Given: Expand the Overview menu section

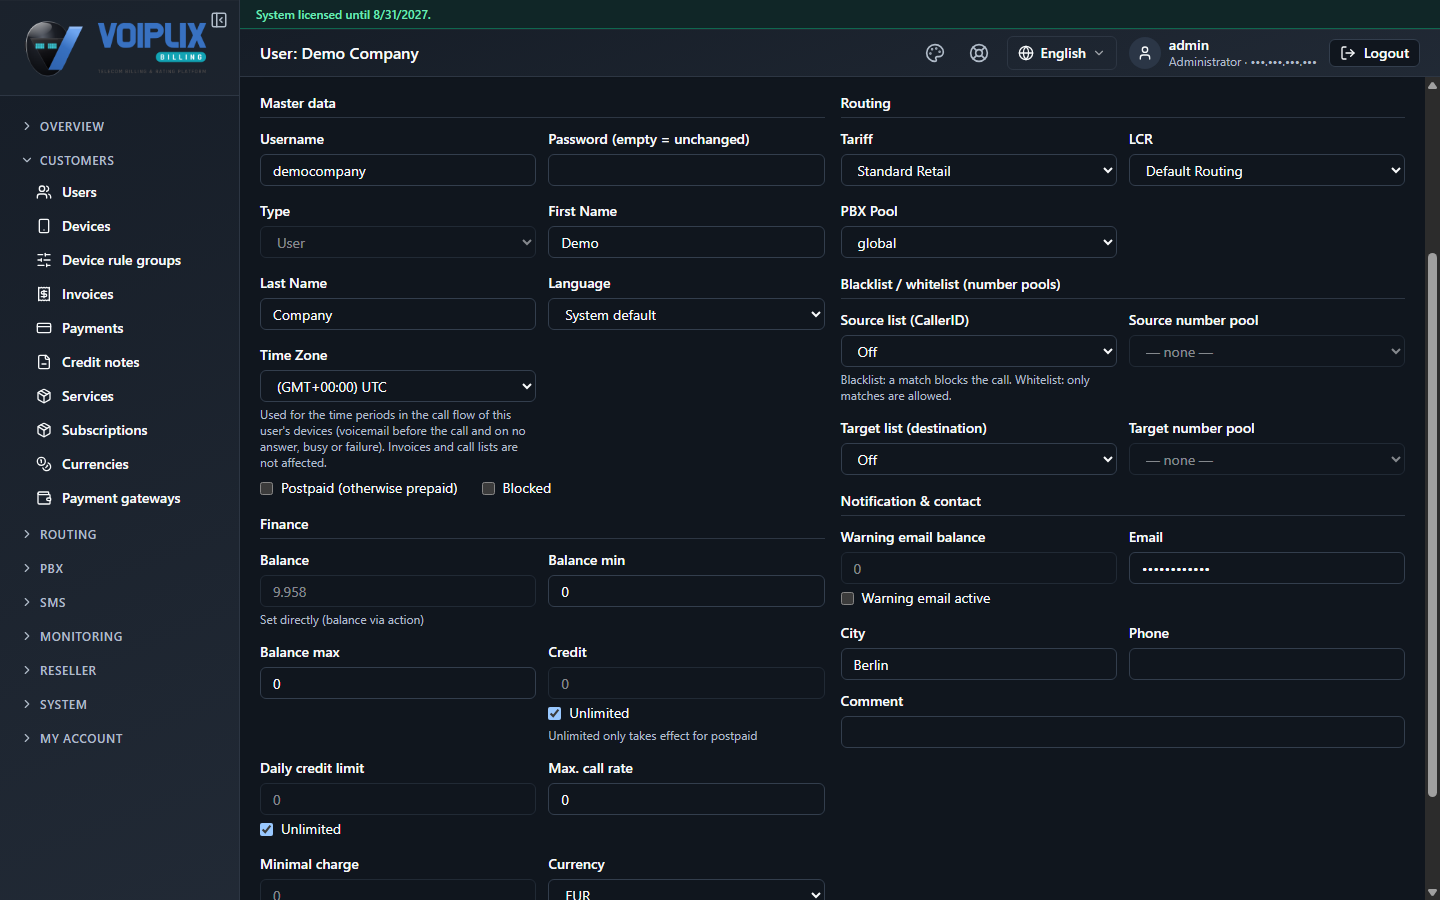Looking at the screenshot, I should click(72, 127).
